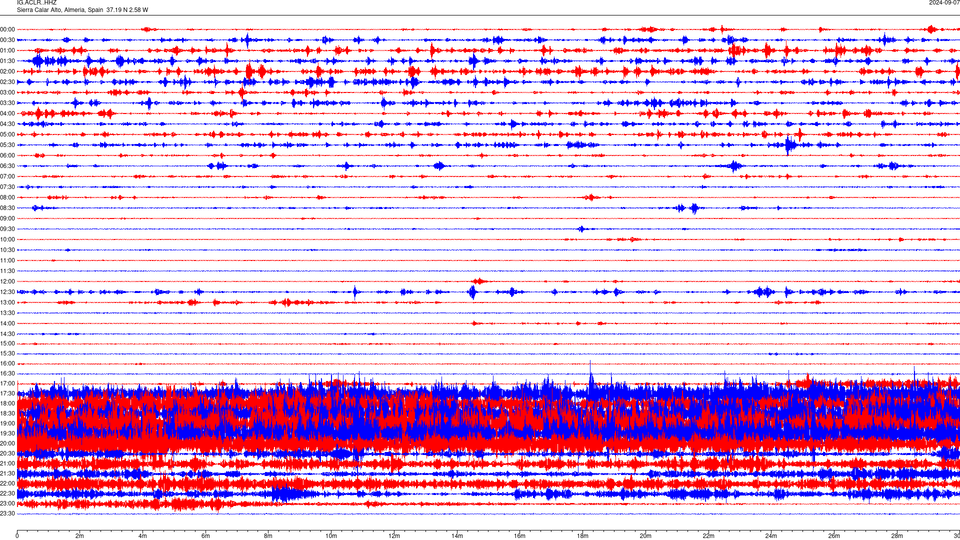Click the 14:00 time label
The height and width of the screenshot is (540, 960).
point(7,323)
